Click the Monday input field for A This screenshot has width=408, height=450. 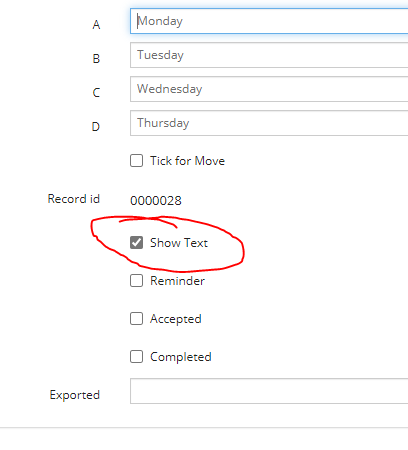269,21
